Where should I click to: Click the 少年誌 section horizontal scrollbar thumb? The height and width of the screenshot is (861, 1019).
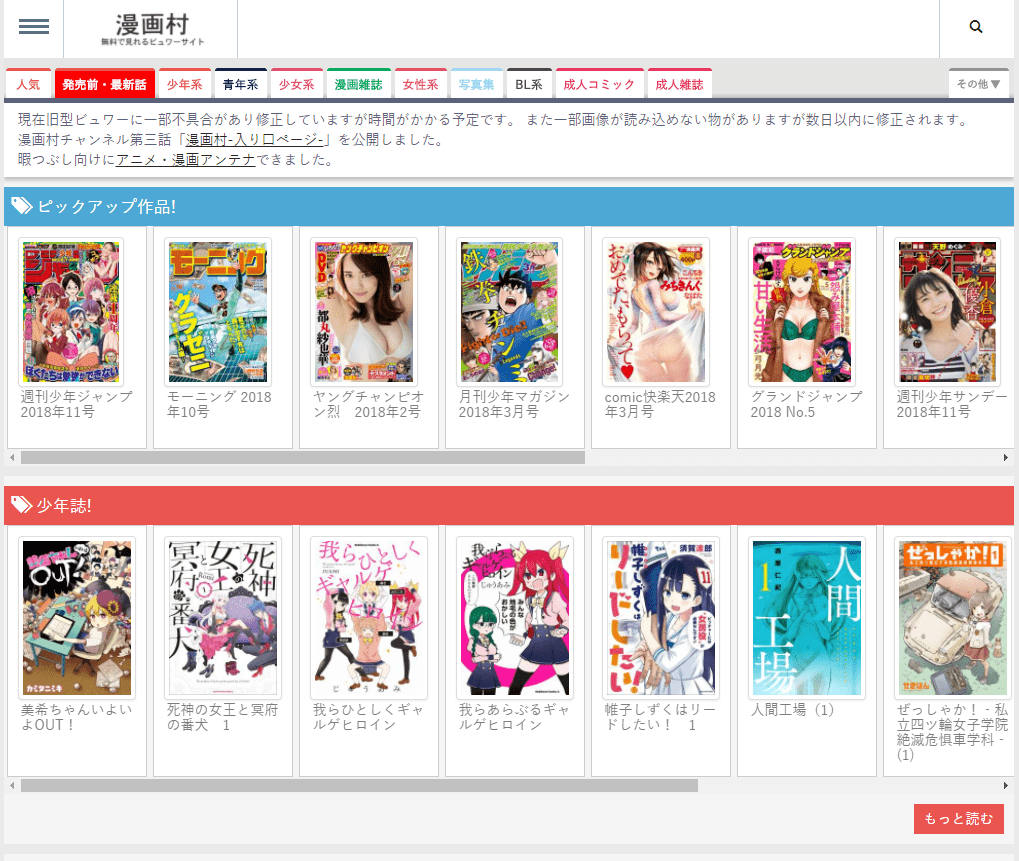[x=359, y=786]
